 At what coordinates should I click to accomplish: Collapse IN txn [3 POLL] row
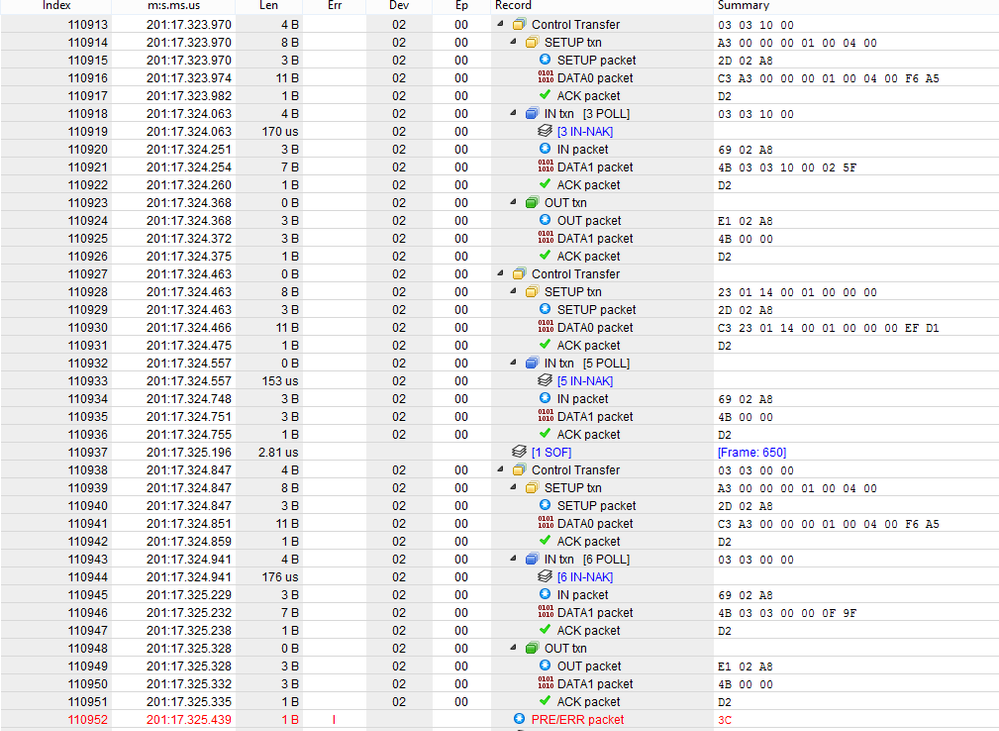pos(513,113)
